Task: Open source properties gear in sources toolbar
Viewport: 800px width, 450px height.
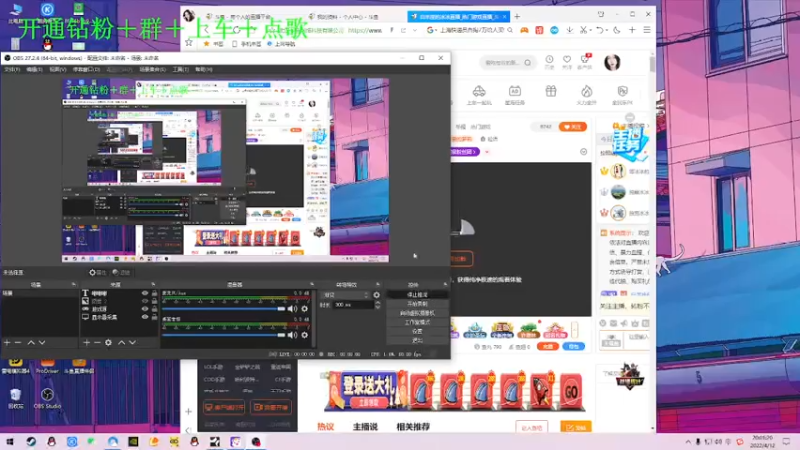Action: click(108, 342)
